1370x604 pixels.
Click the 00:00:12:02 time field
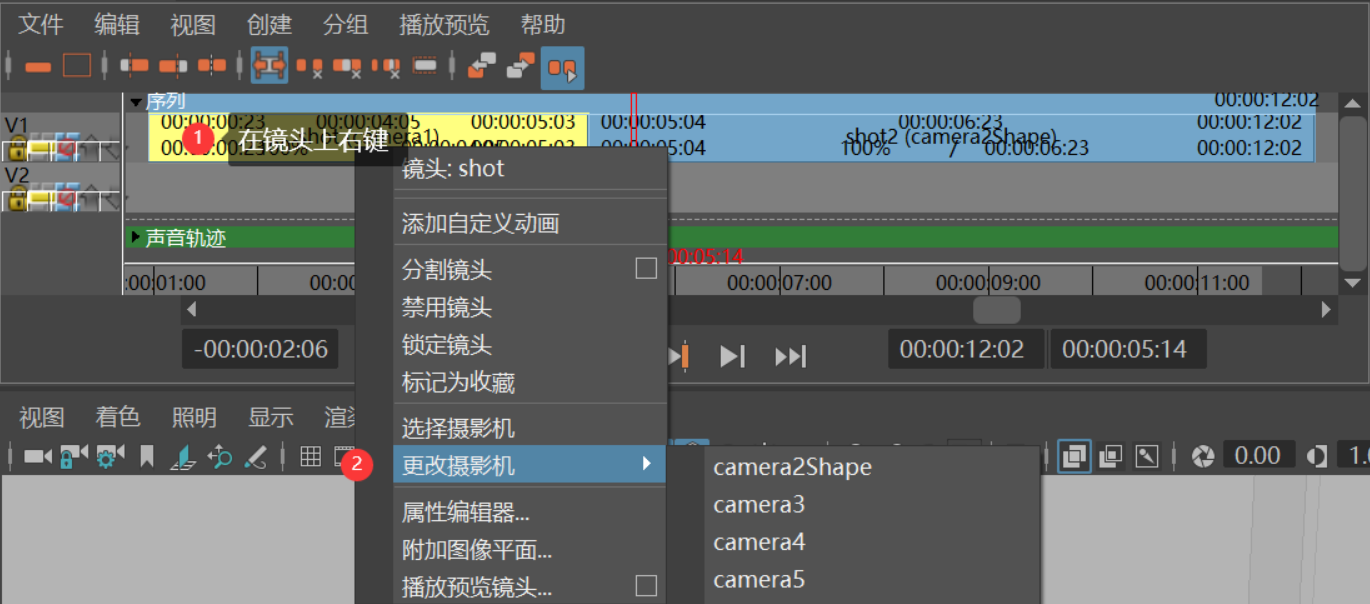pyautogui.click(x=965, y=347)
